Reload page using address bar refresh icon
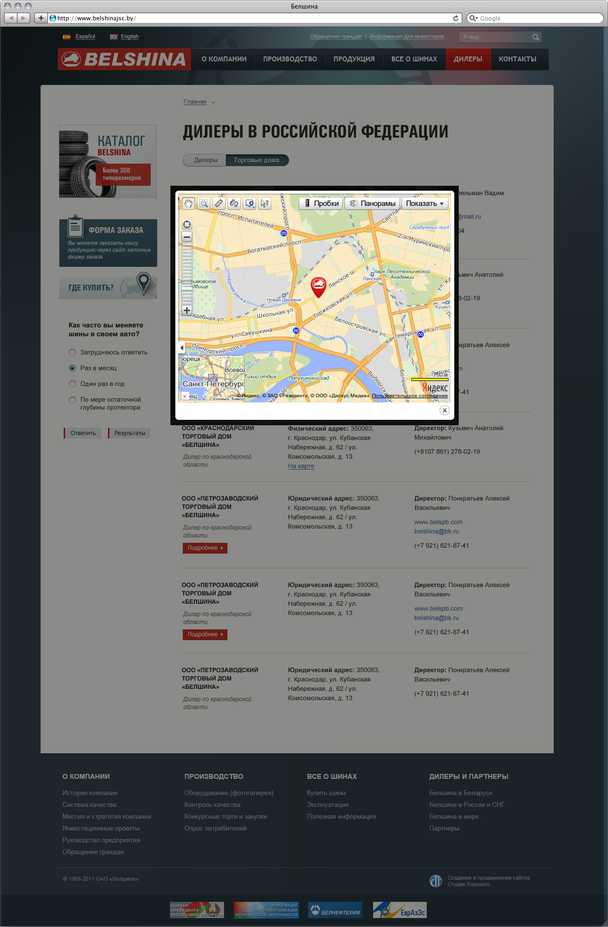 (455, 18)
